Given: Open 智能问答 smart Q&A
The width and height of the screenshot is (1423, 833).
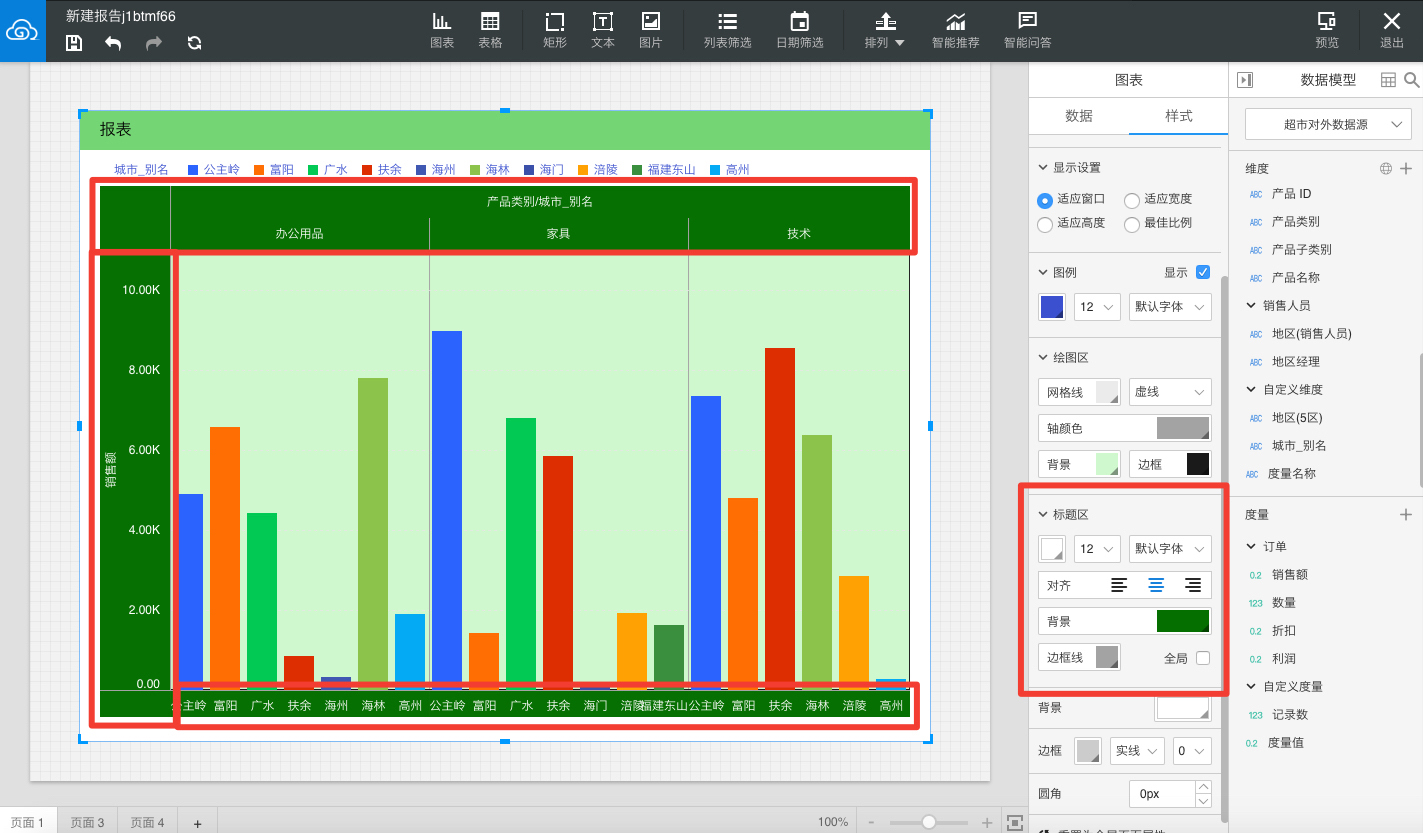Looking at the screenshot, I should 1027,30.
